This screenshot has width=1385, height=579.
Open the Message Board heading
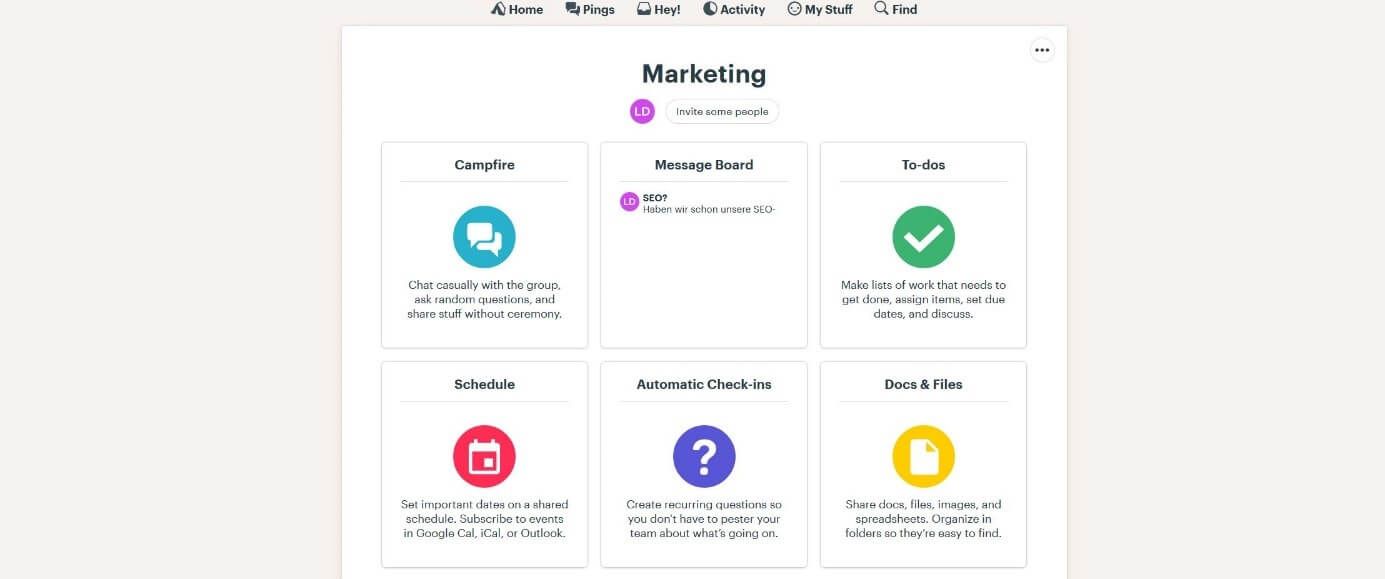point(704,165)
